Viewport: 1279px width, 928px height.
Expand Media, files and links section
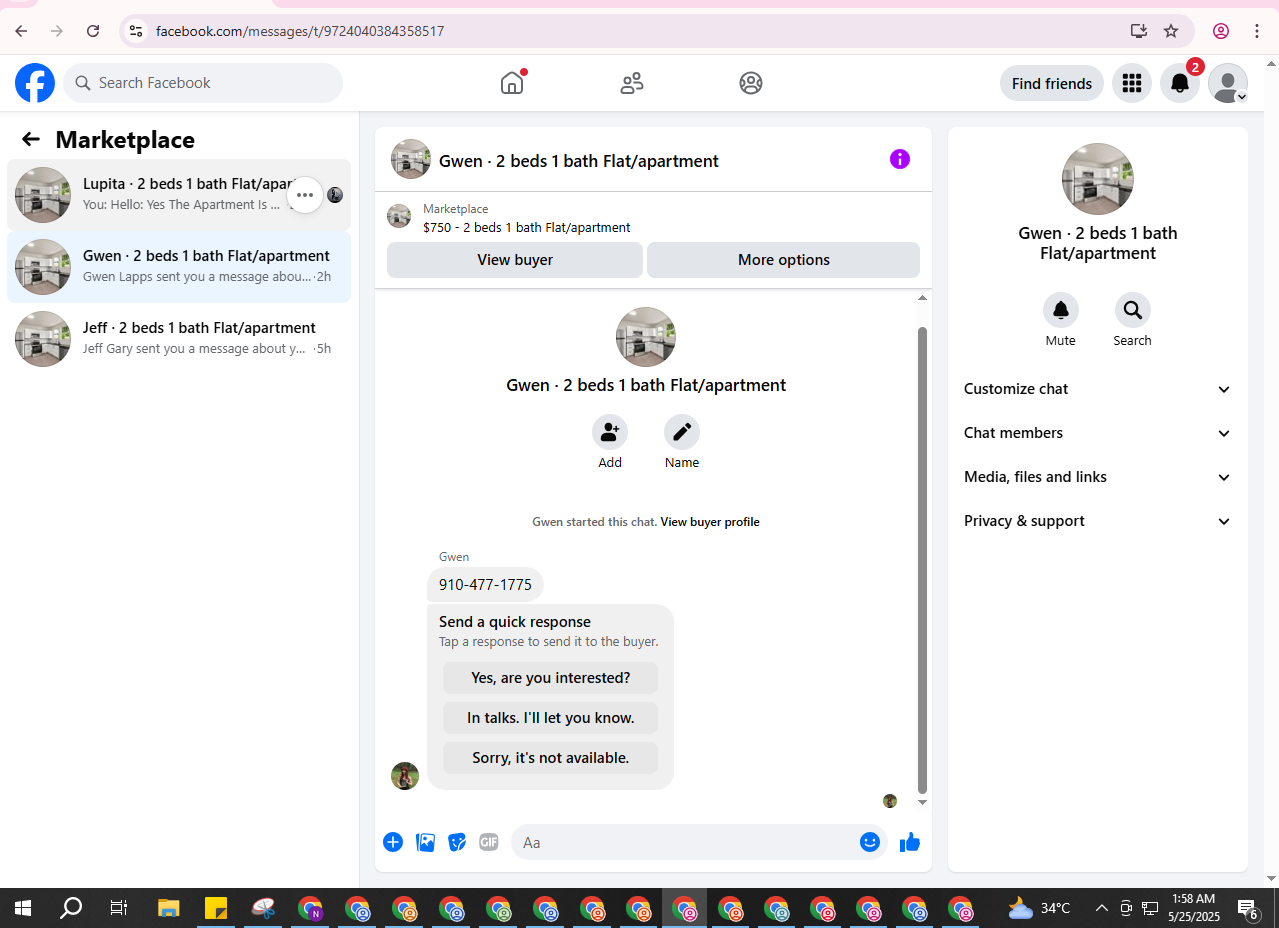tap(1098, 477)
